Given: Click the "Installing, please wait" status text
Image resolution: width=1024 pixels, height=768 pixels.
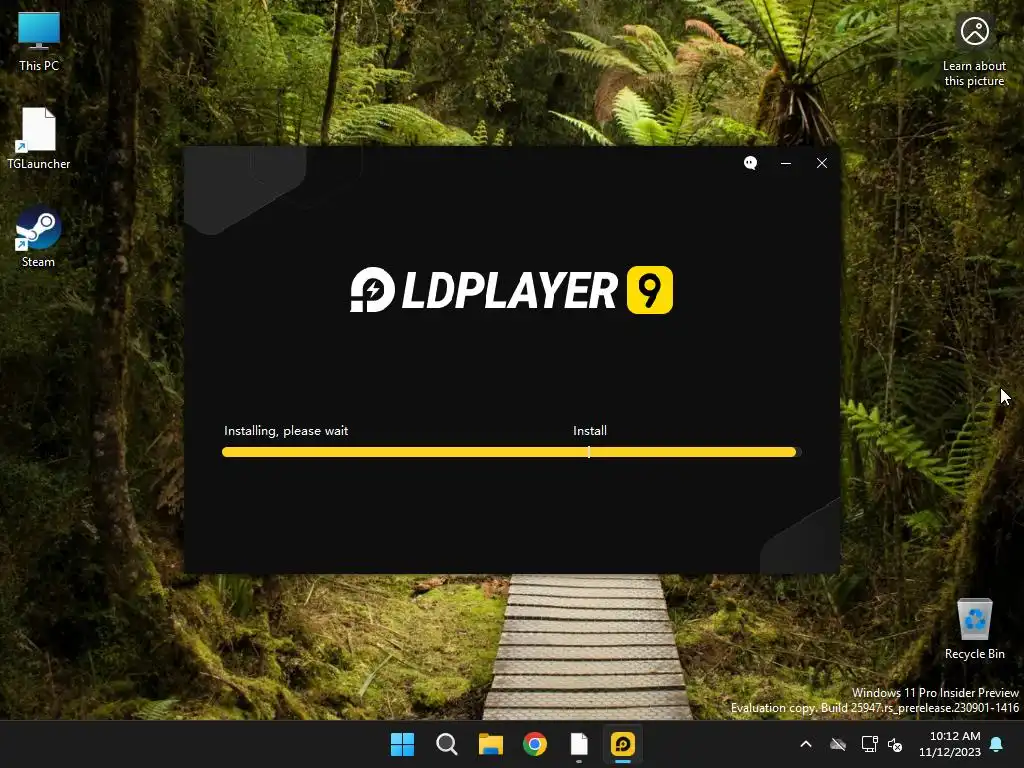Looking at the screenshot, I should point(286,431).
